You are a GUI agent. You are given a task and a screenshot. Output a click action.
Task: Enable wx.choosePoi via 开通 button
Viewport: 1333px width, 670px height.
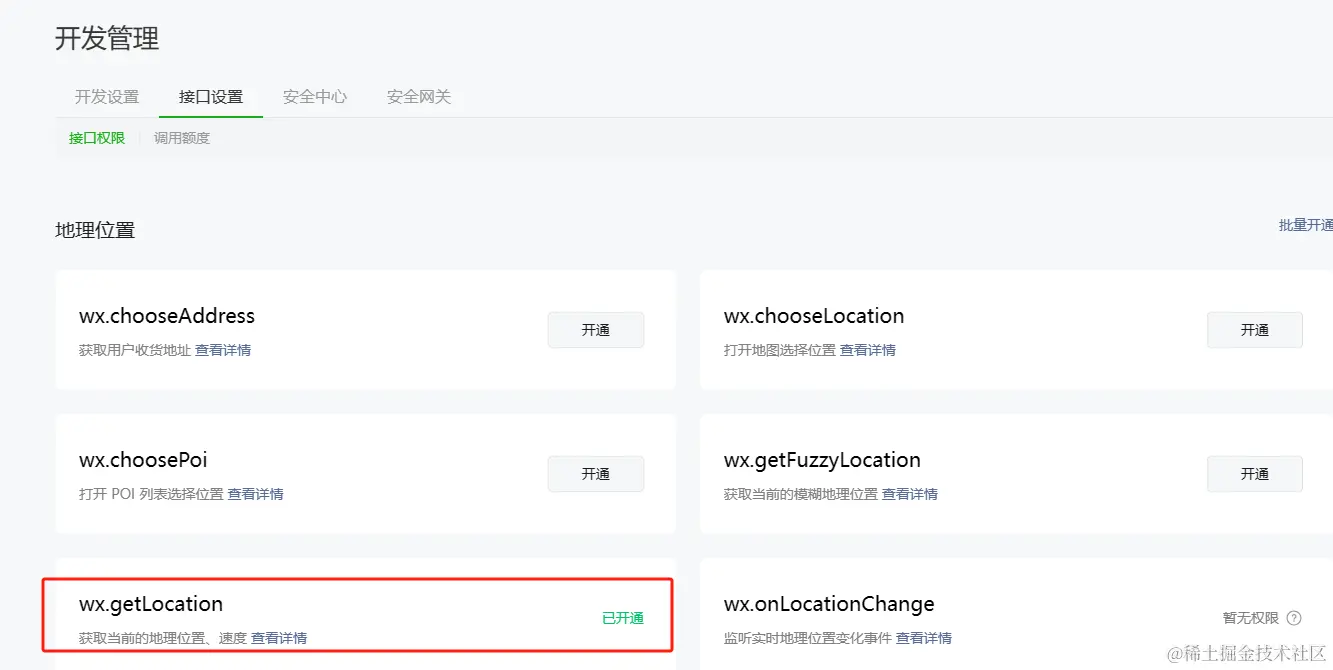(596, 474)
